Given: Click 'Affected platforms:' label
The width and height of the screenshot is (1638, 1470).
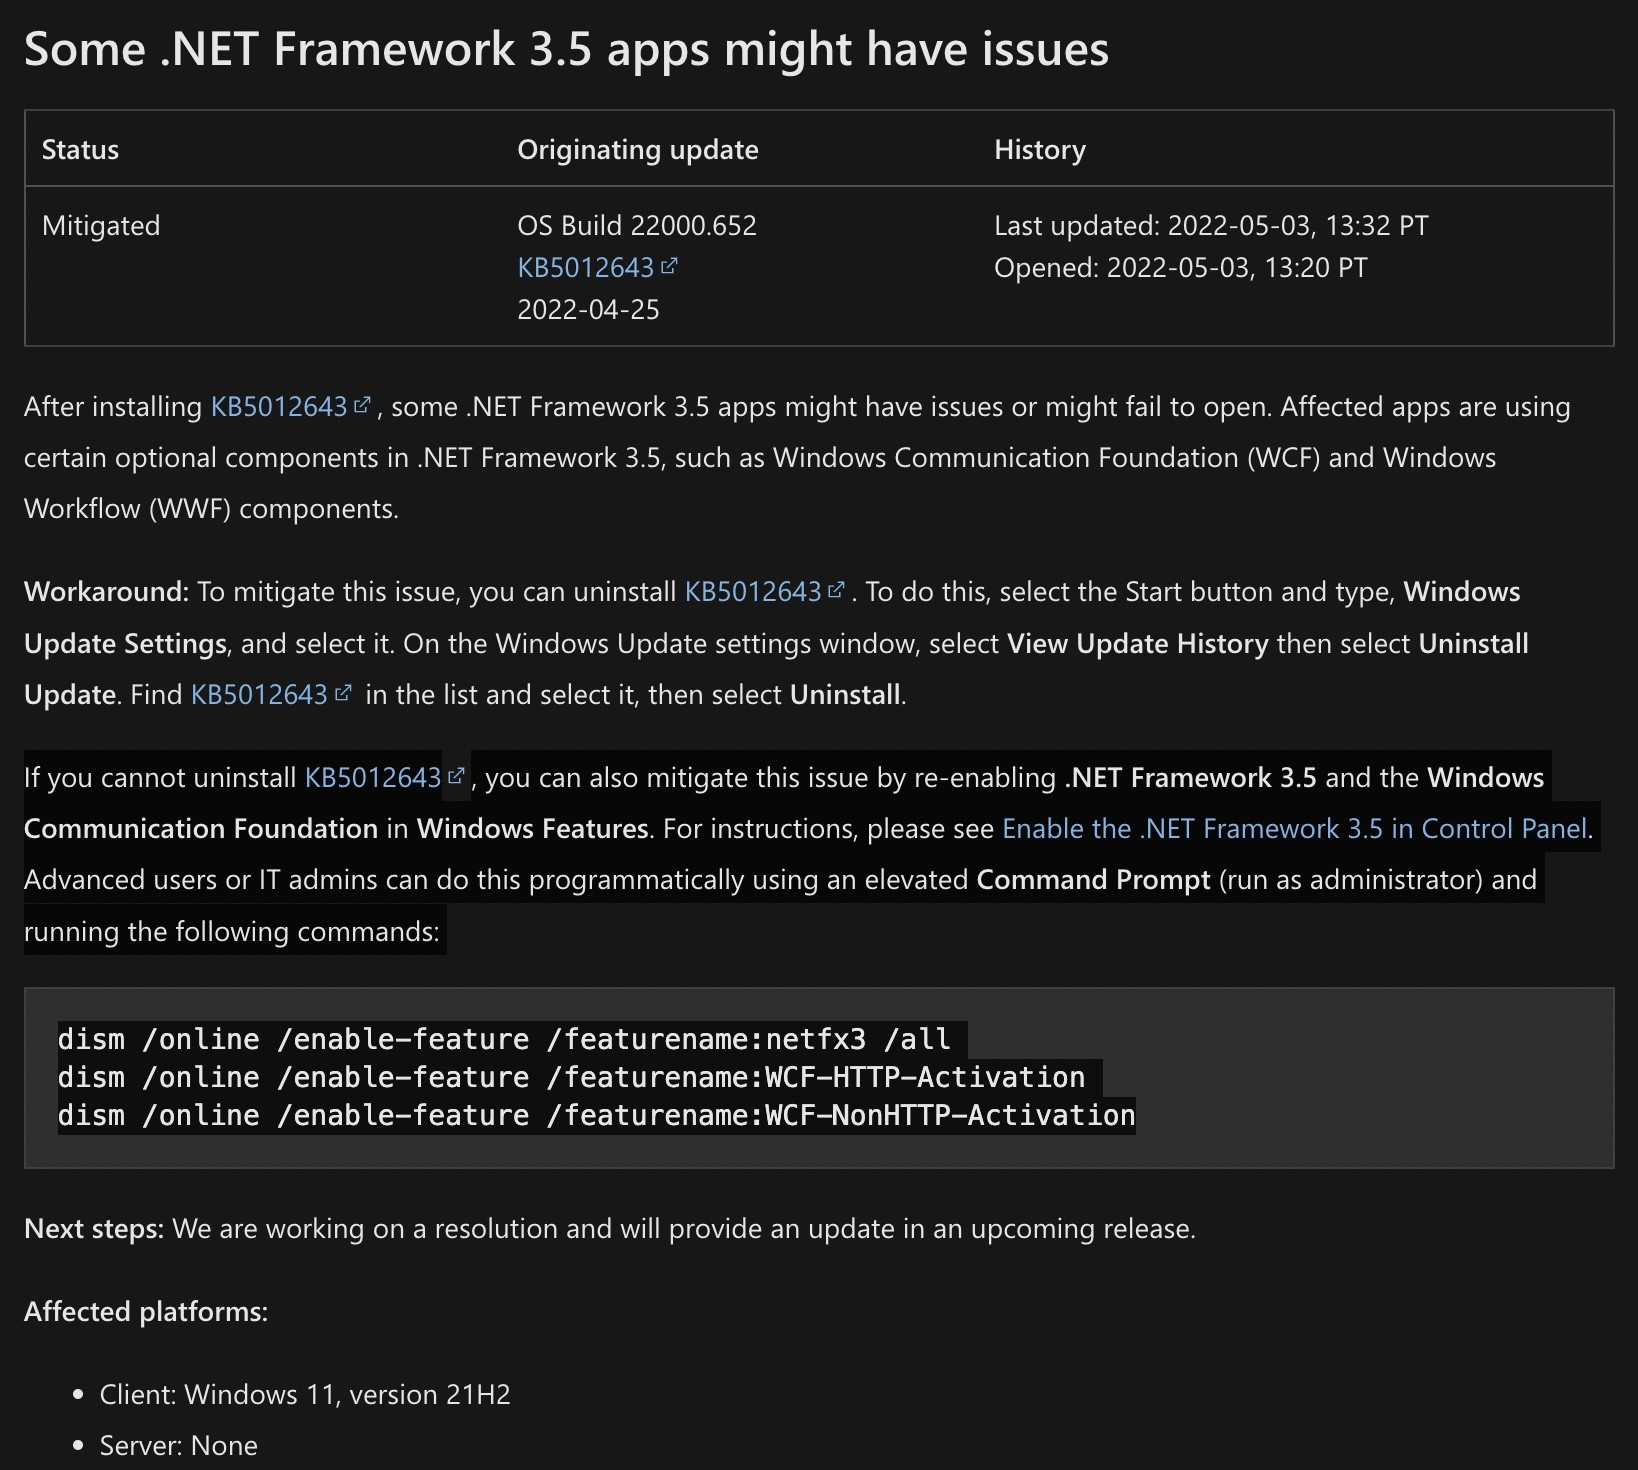Looking at the screenshot, I should point(146,1312).
